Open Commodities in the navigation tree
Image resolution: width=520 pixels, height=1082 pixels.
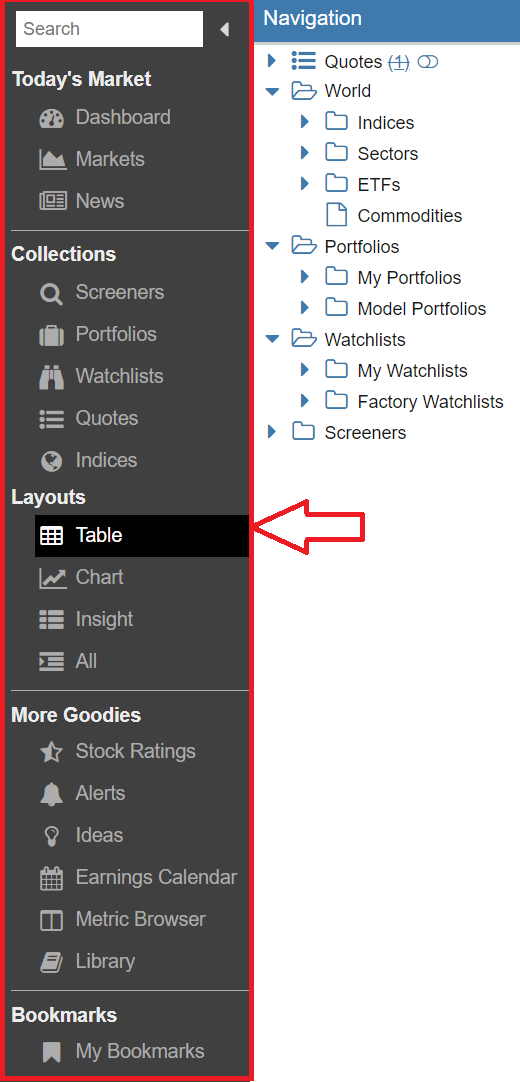tap(410, 216)
